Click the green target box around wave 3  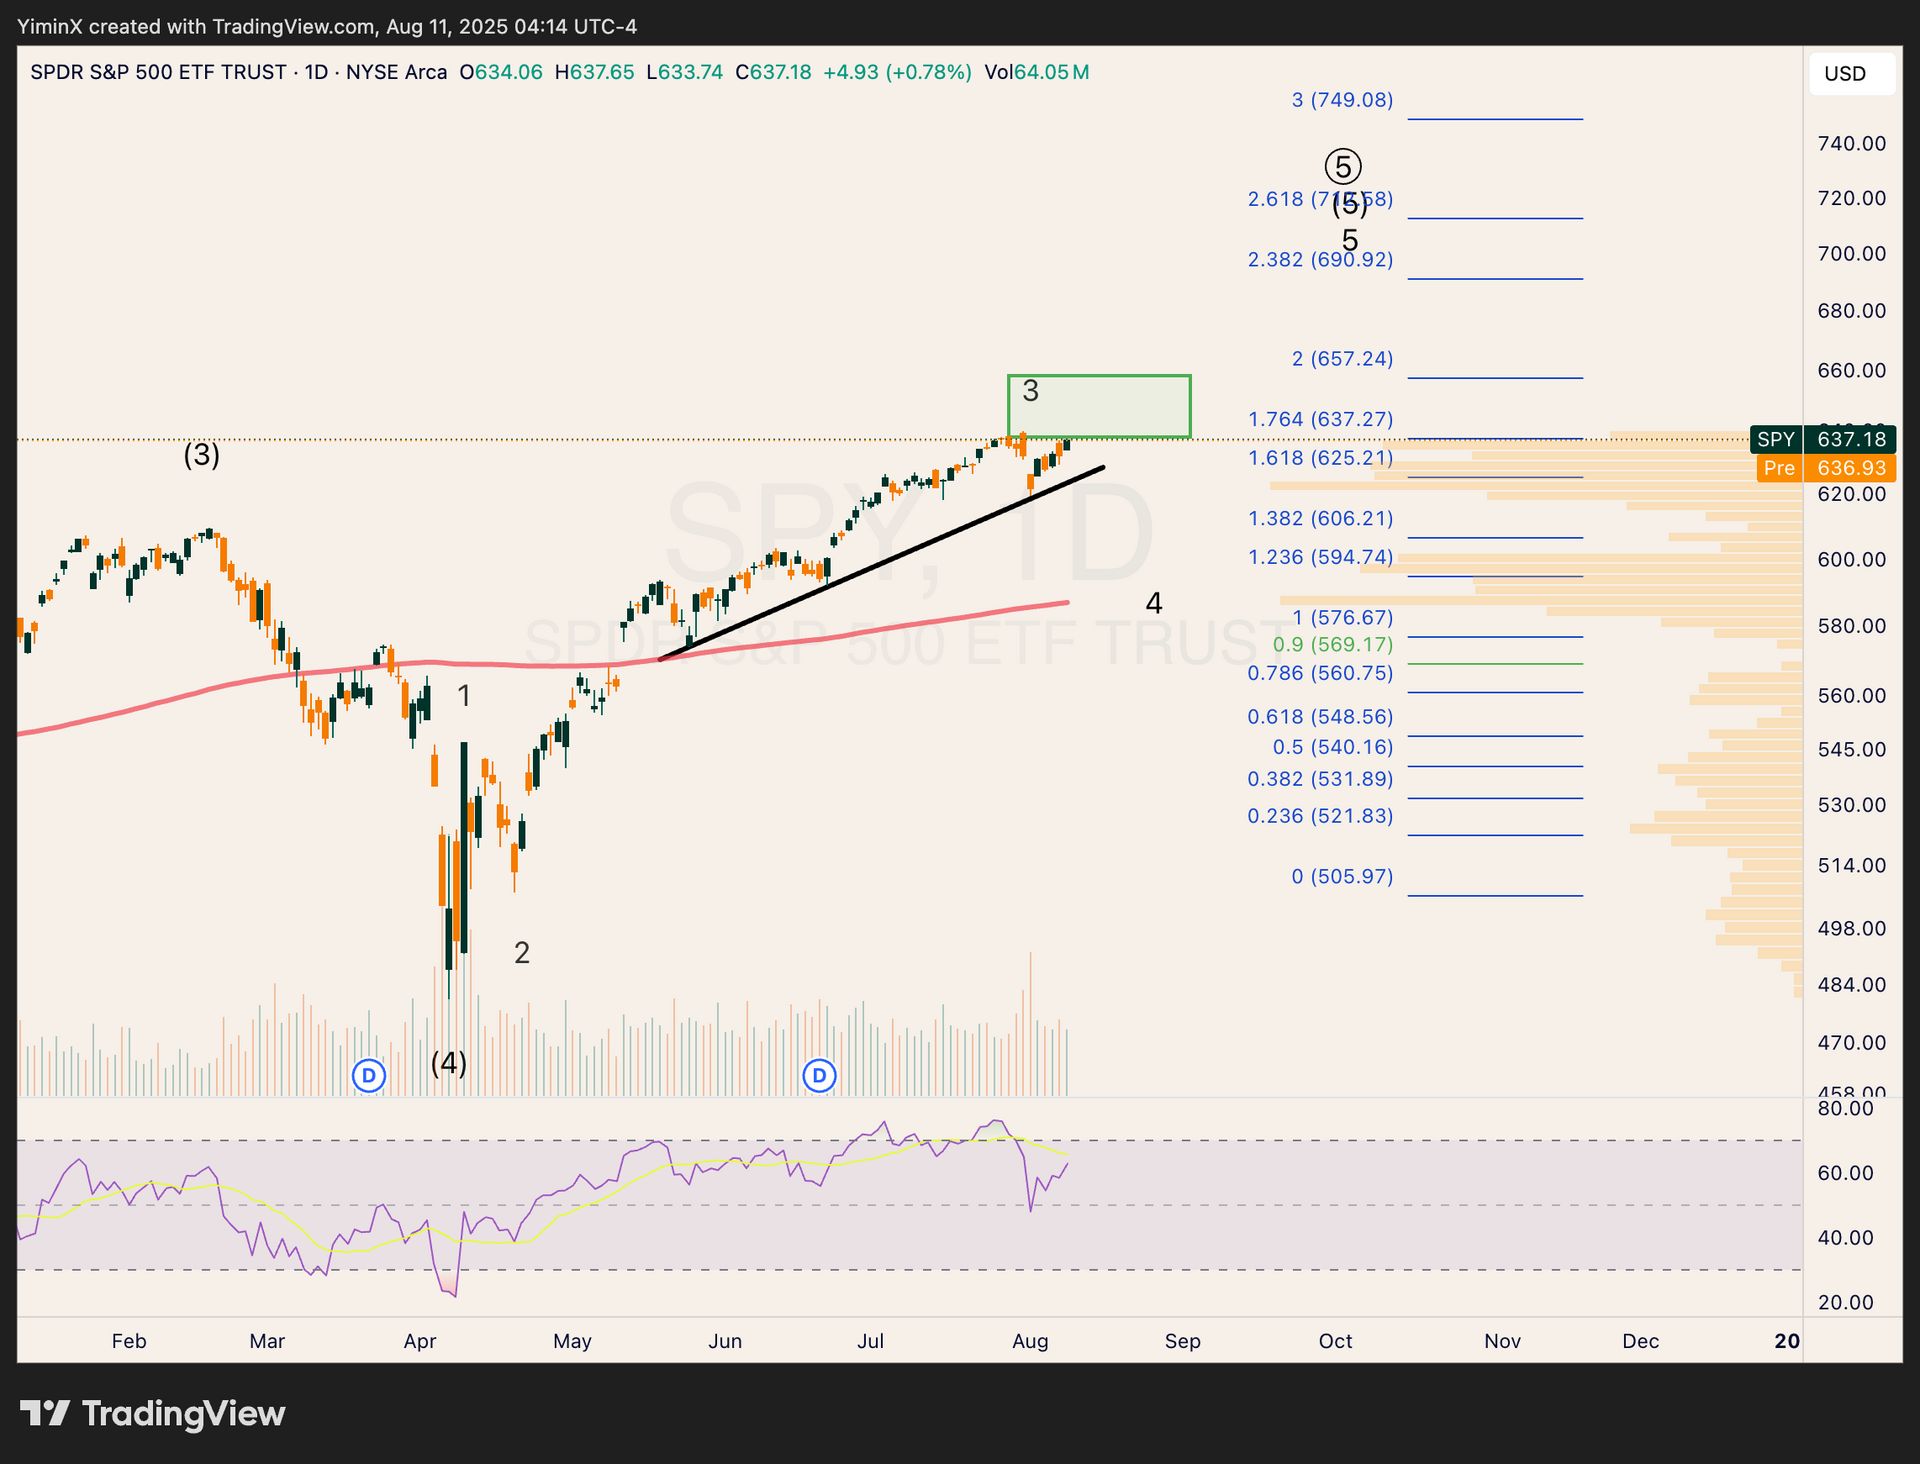1099,407
